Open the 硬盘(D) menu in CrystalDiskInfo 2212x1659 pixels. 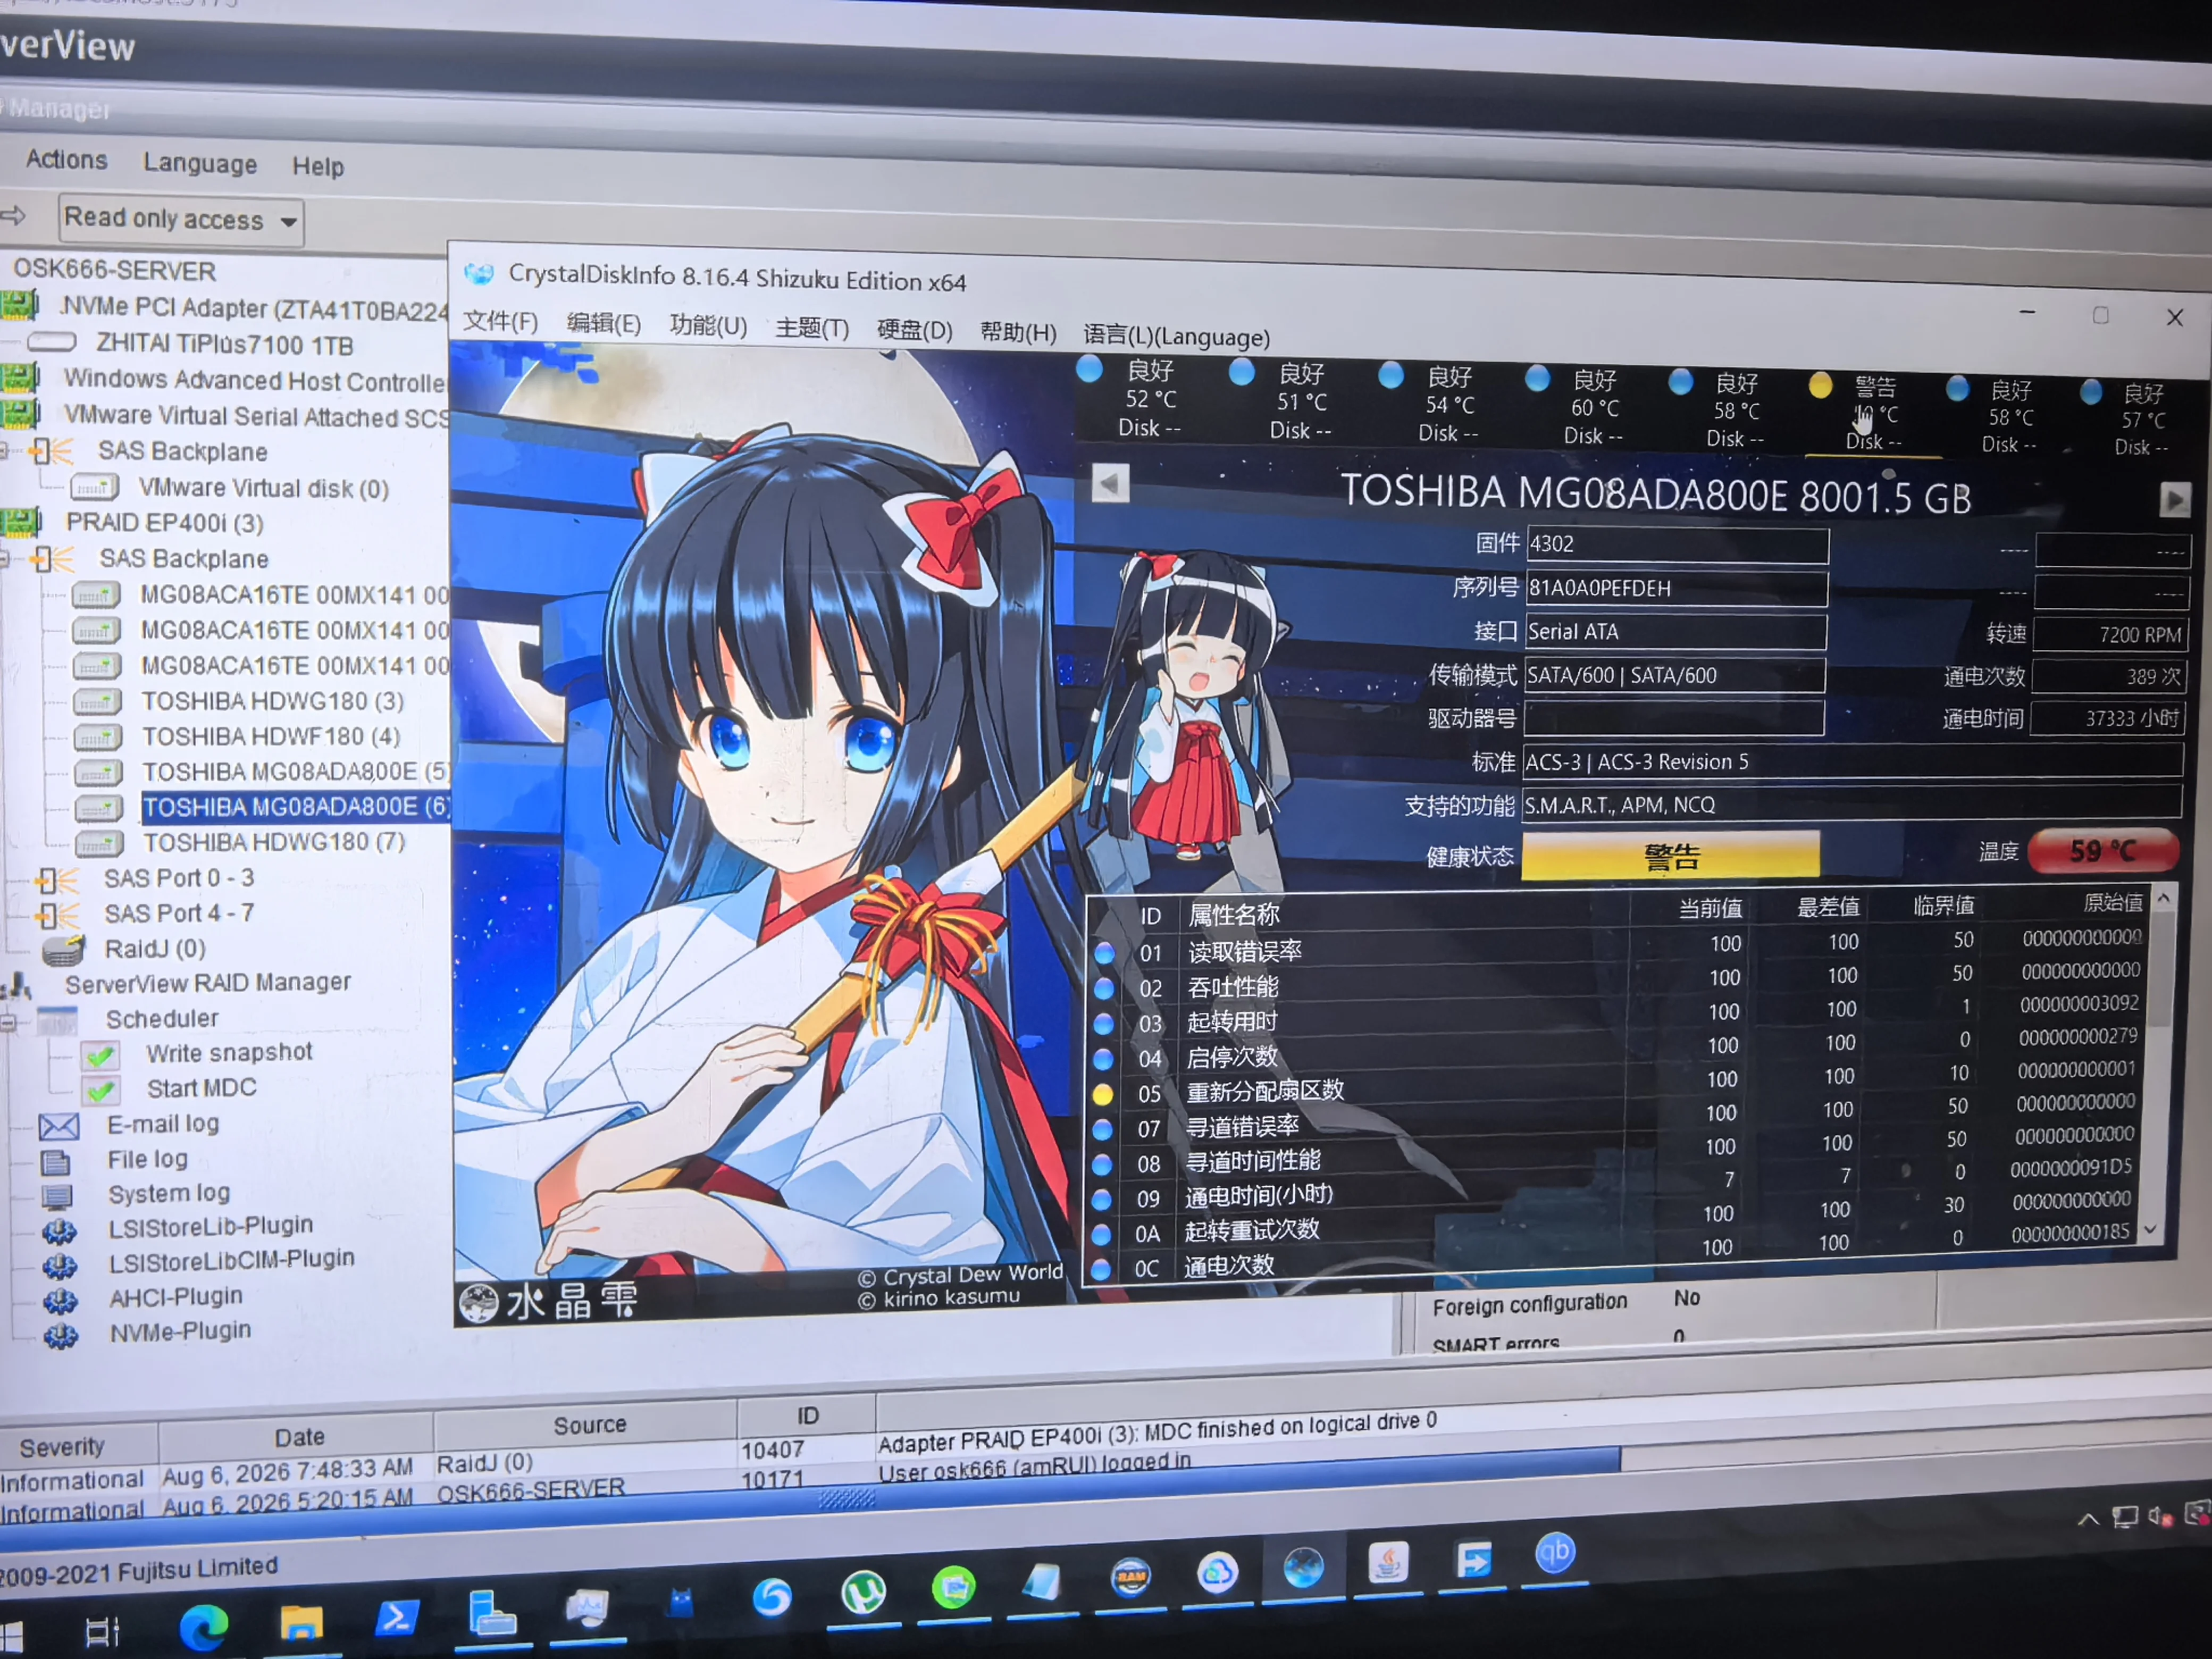(x=915, y=330)
